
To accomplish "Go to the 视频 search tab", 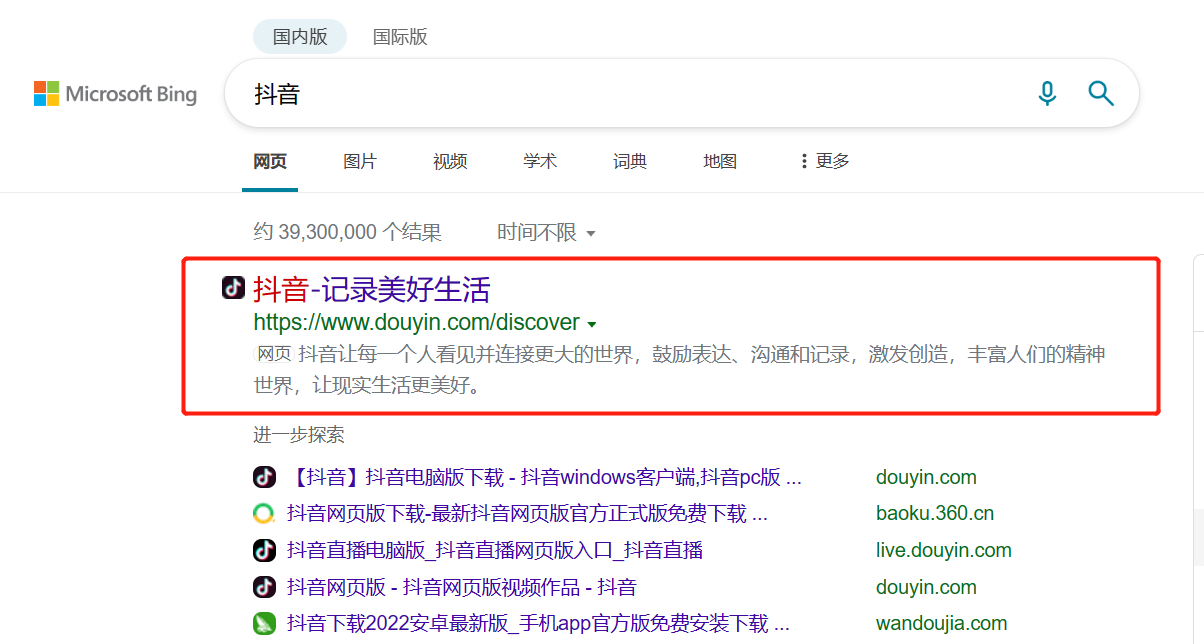I will point(450,161).
